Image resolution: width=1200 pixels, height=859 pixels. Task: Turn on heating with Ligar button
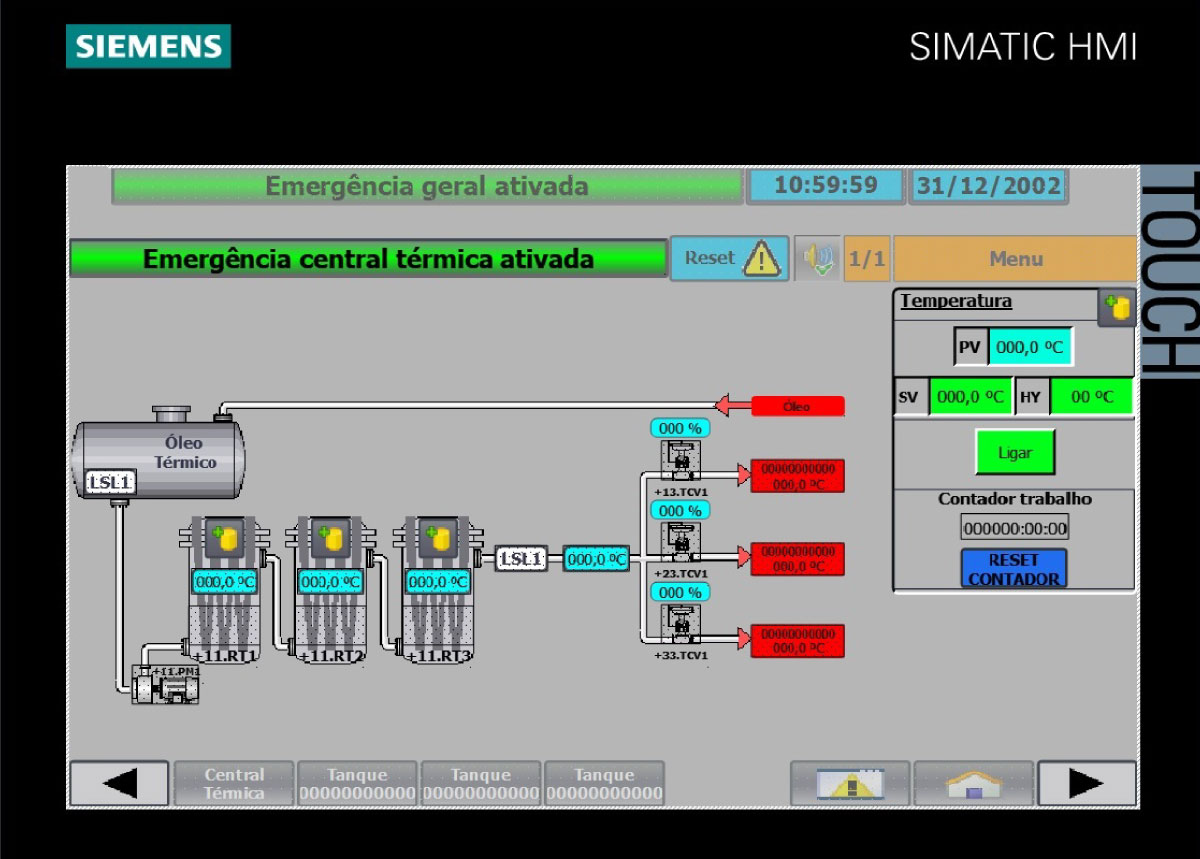[x=1015, y=453]
